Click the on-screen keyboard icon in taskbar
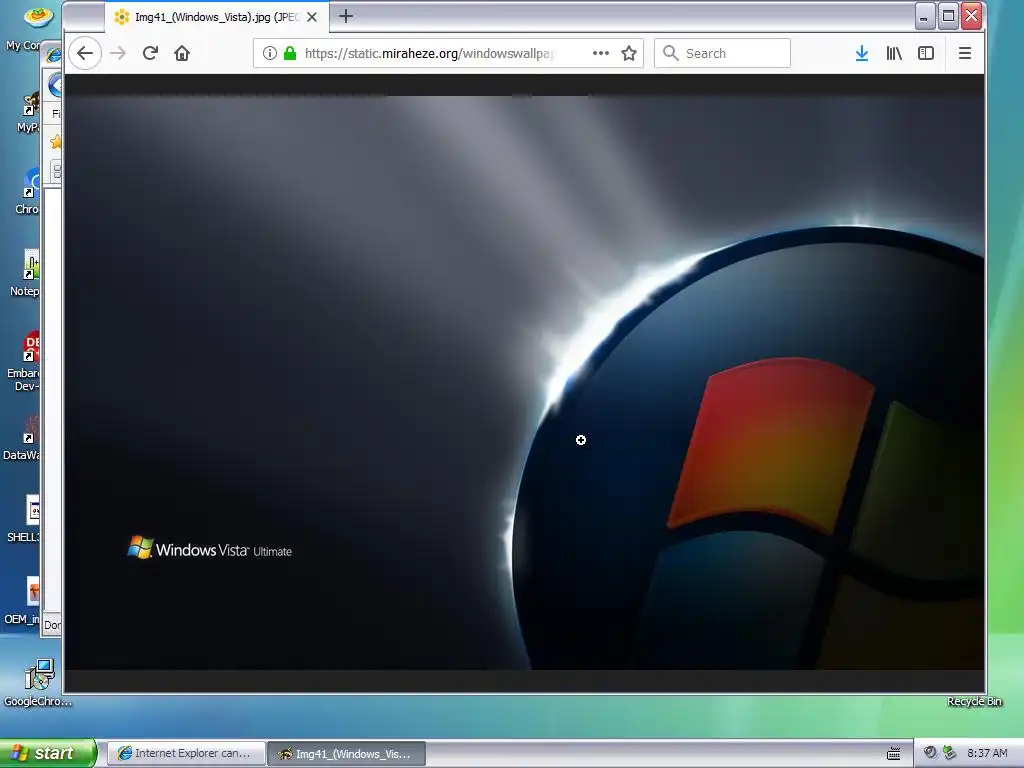 click(x=894, y=754)
